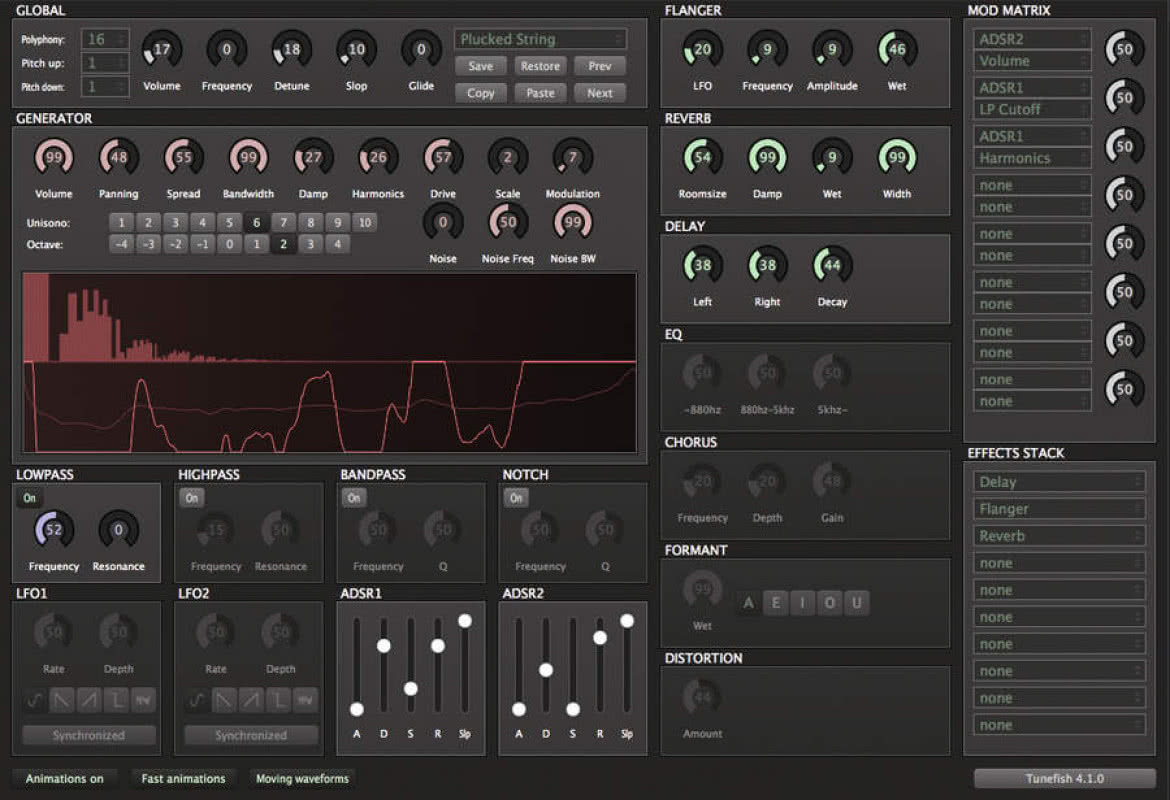Click the Tunefish 4.1.0 version button
1170x800 pixels.
point(1065,778)
